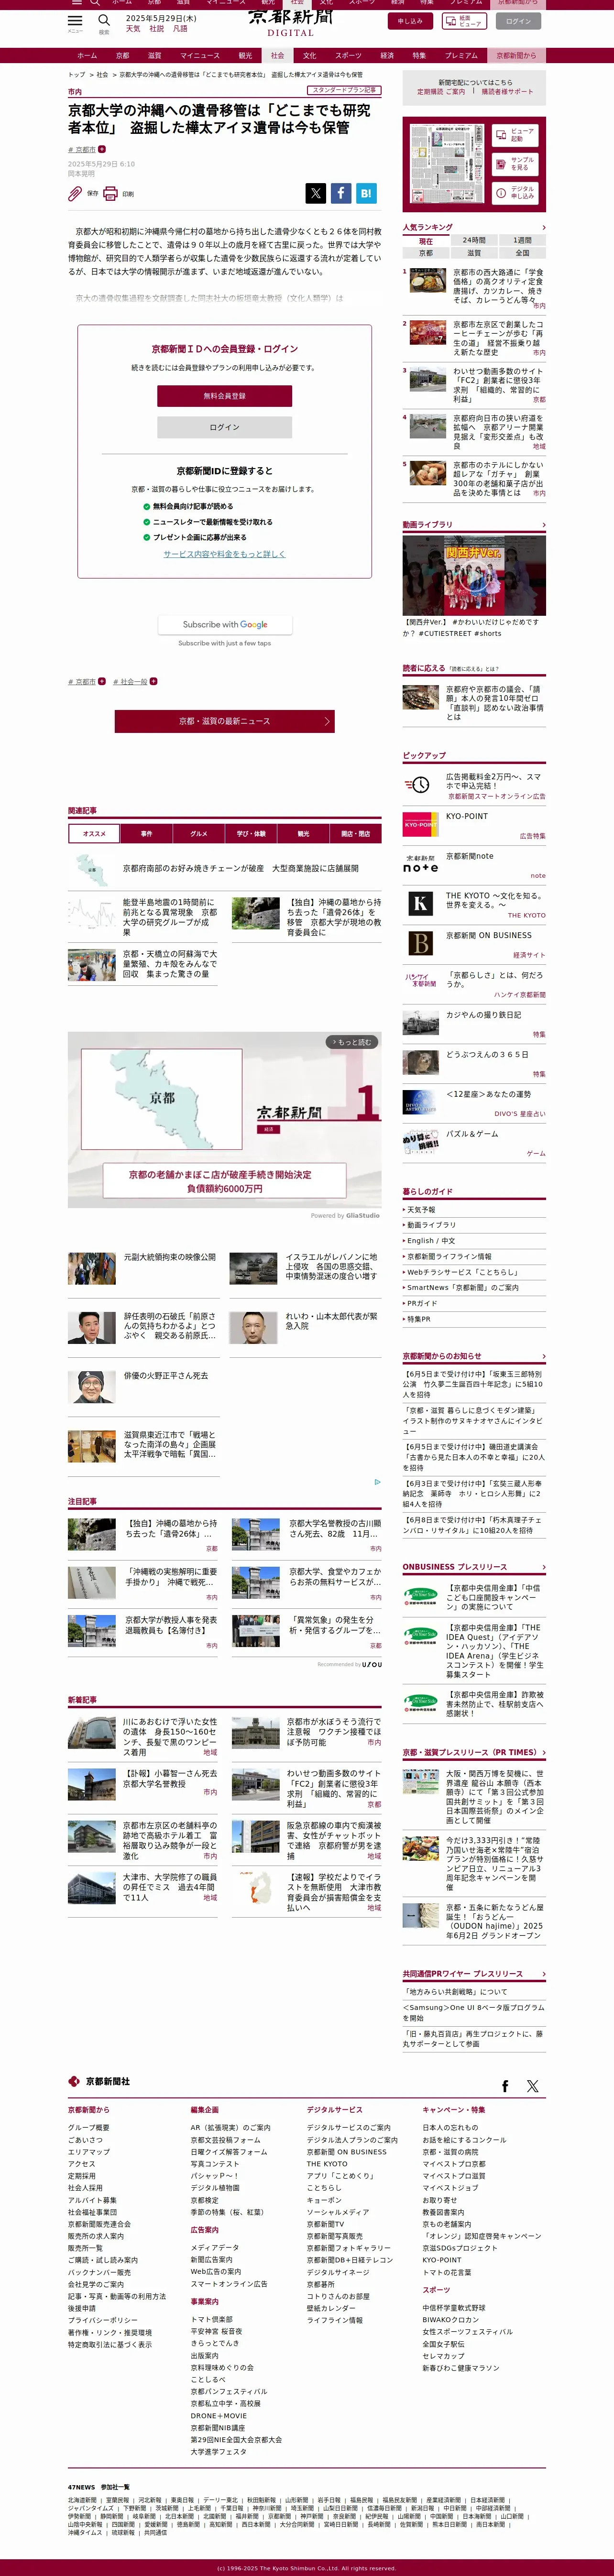Open 紙面ビューアー in header
Viewport: 614px width, 2576px height.
pyautogui.click(x=464, y=20)
